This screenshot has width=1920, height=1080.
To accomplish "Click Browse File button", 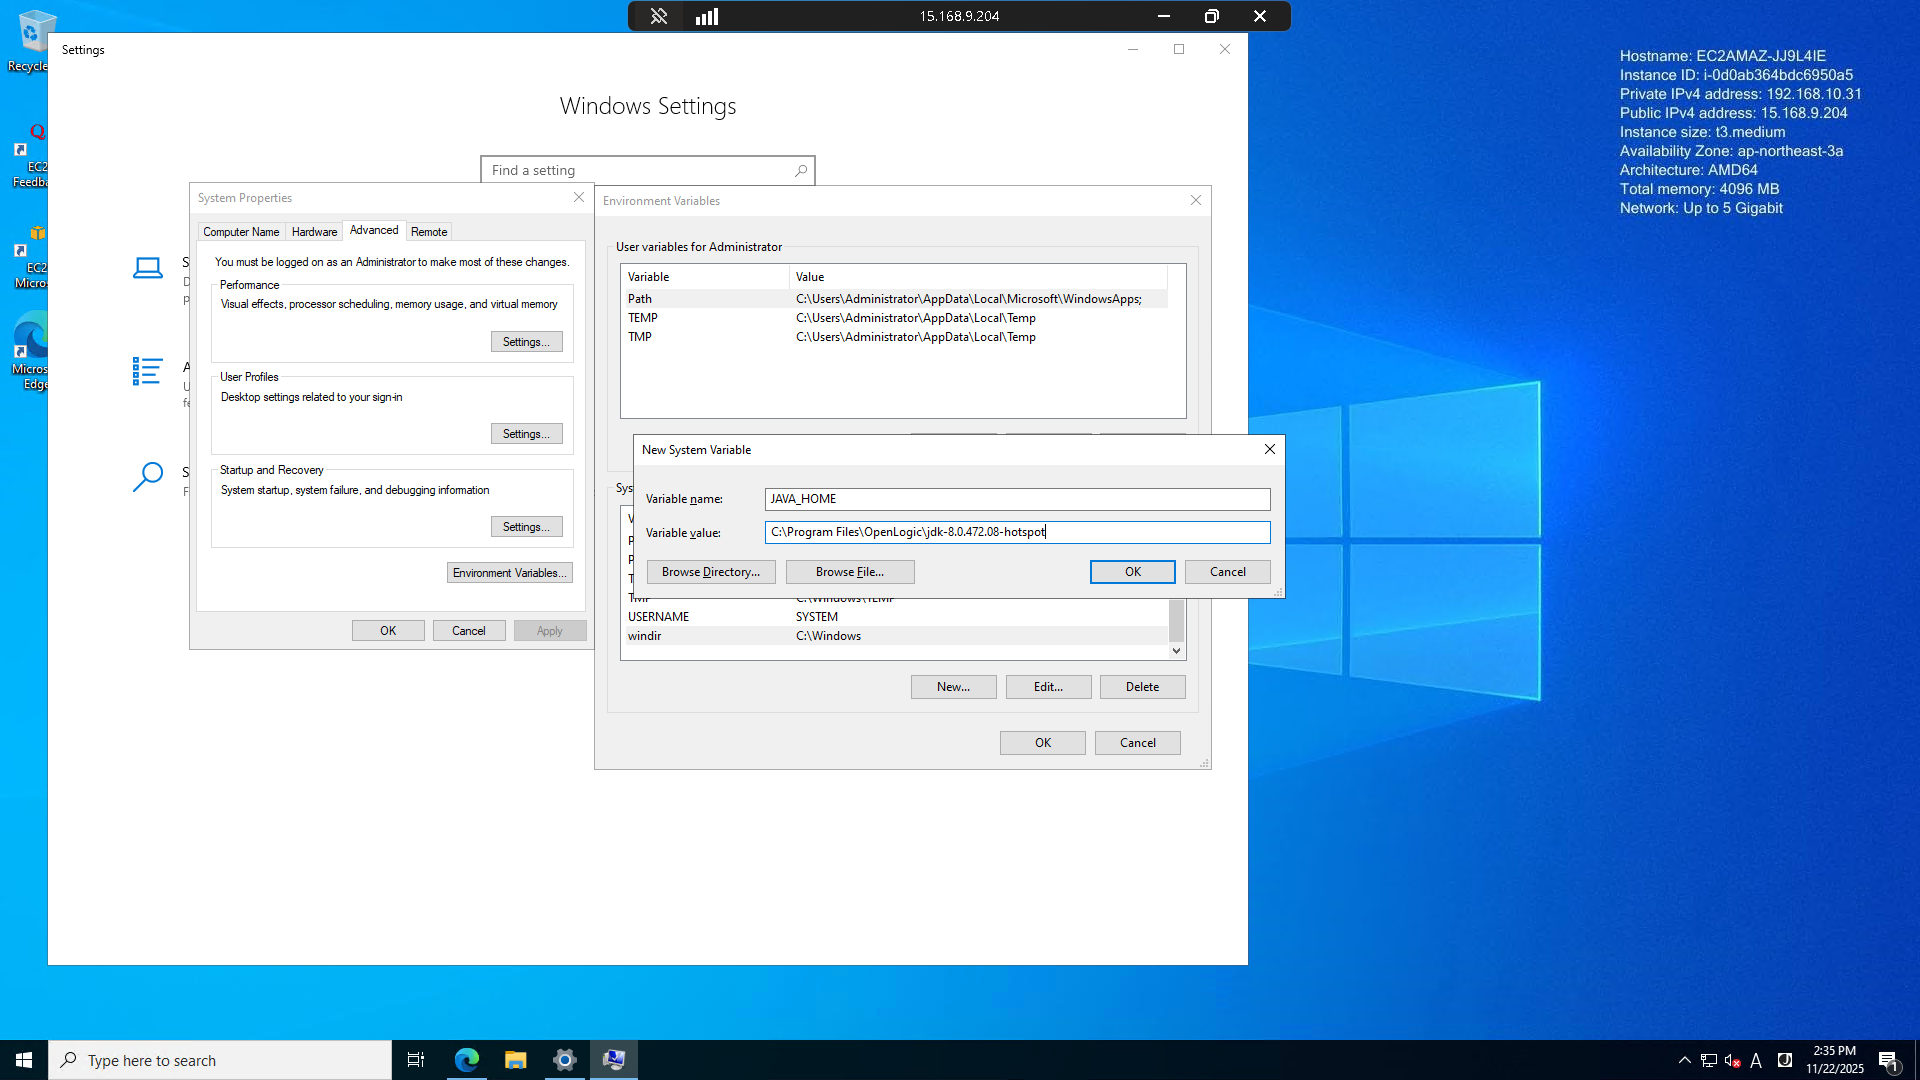I will 849,572.
